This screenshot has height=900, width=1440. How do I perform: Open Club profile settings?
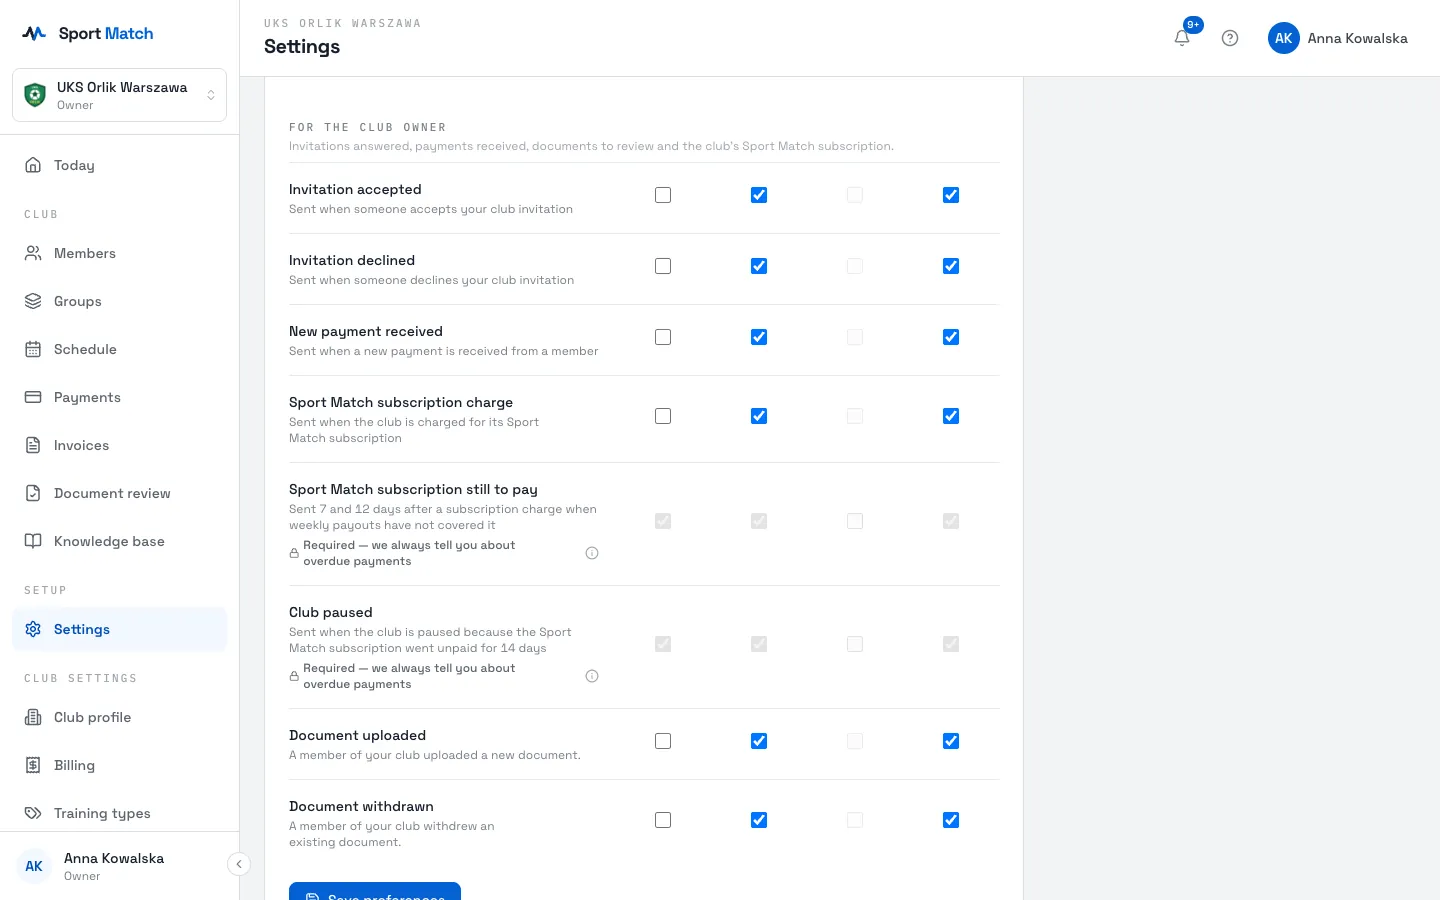[x=119, y=717]
